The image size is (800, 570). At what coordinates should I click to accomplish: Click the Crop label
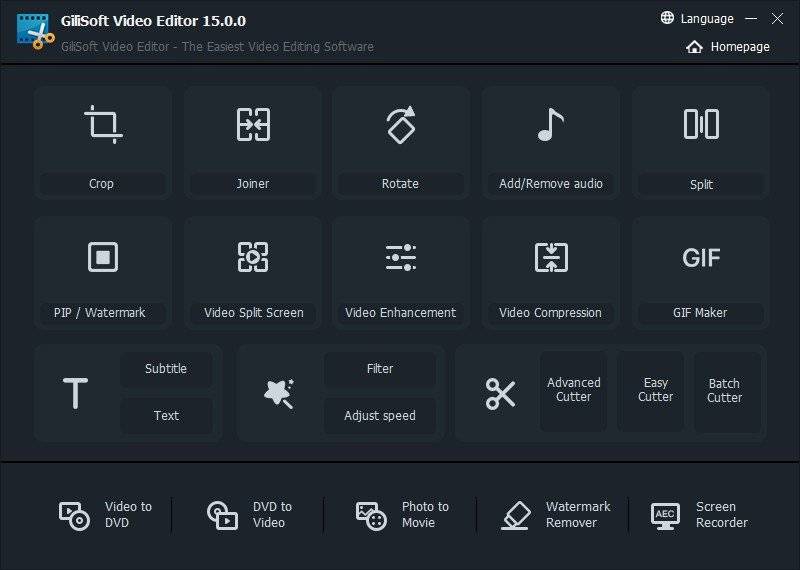(x=102, y=184)
